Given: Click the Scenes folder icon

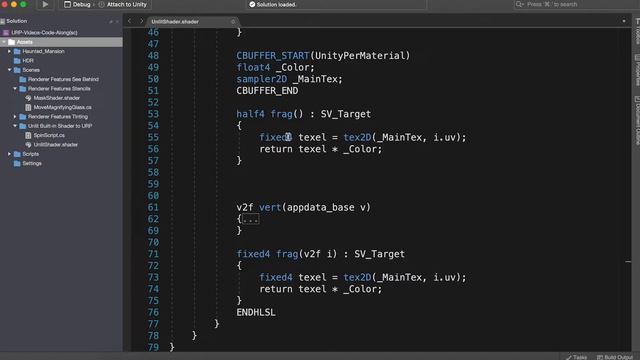Looking at the screenshot, I should (17, 70).
